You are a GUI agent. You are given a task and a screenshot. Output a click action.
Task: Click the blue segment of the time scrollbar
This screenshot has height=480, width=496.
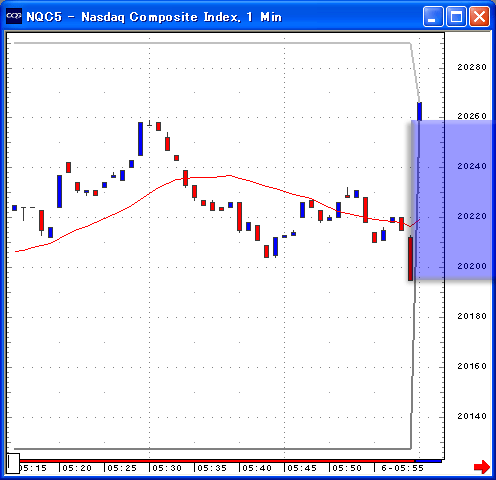[428, 461]
